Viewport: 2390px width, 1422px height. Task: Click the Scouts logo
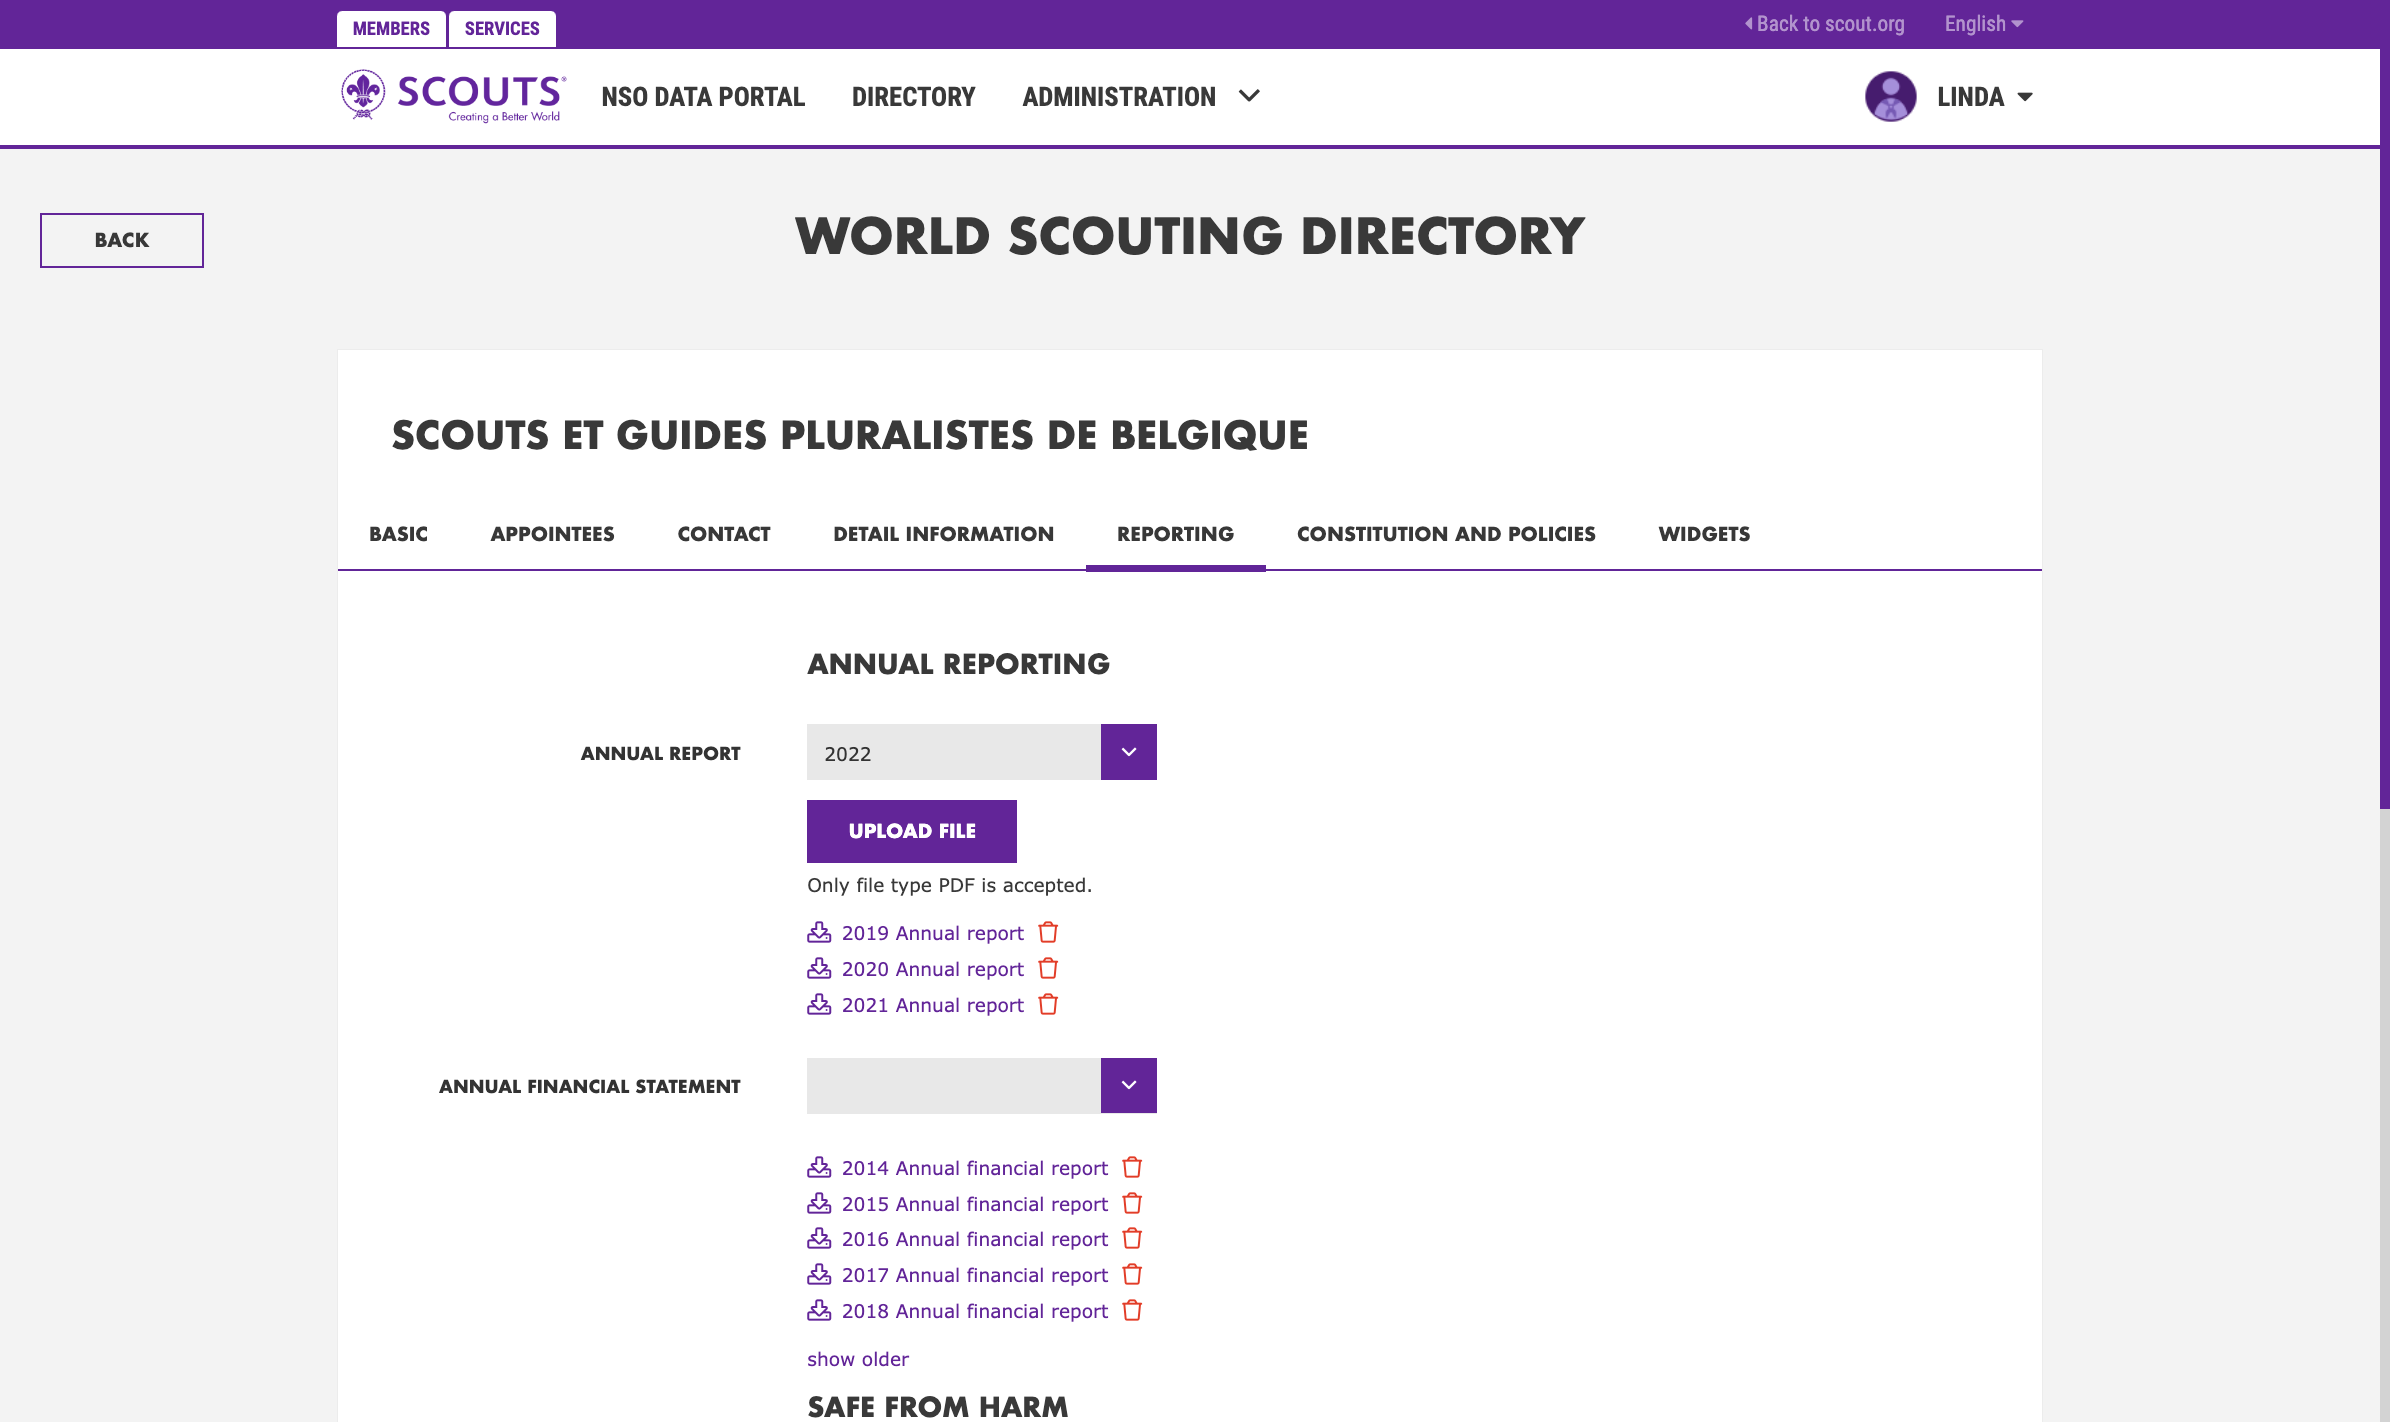click(x=453, y=96)
